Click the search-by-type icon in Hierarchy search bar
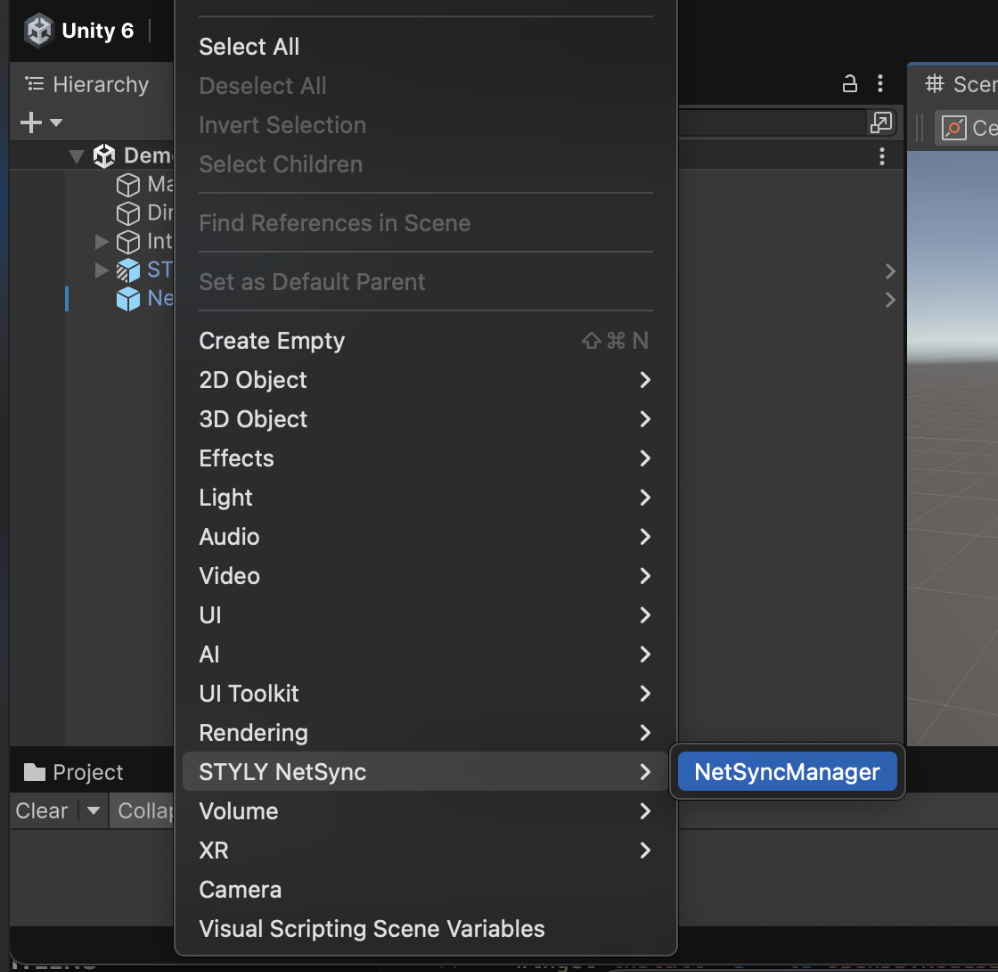 tap(881, 122)
